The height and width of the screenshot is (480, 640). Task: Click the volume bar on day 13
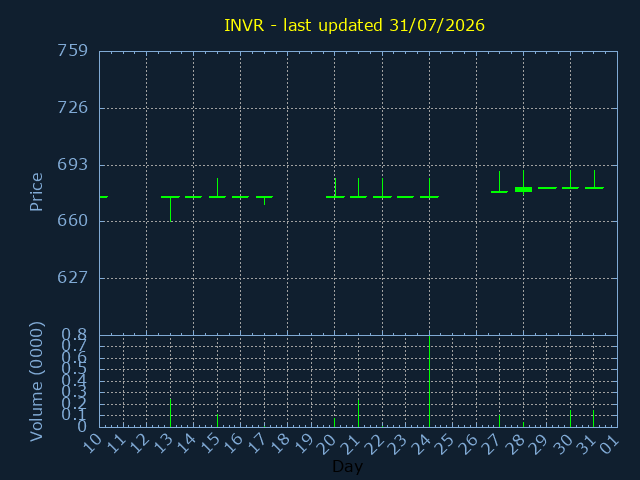point(171,413)
